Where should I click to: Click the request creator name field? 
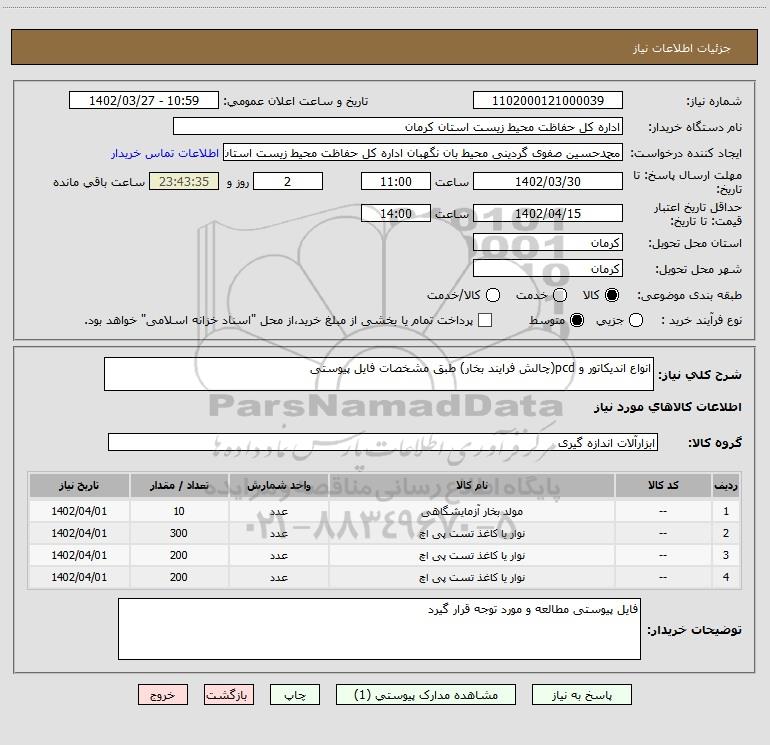coord(423,152)
